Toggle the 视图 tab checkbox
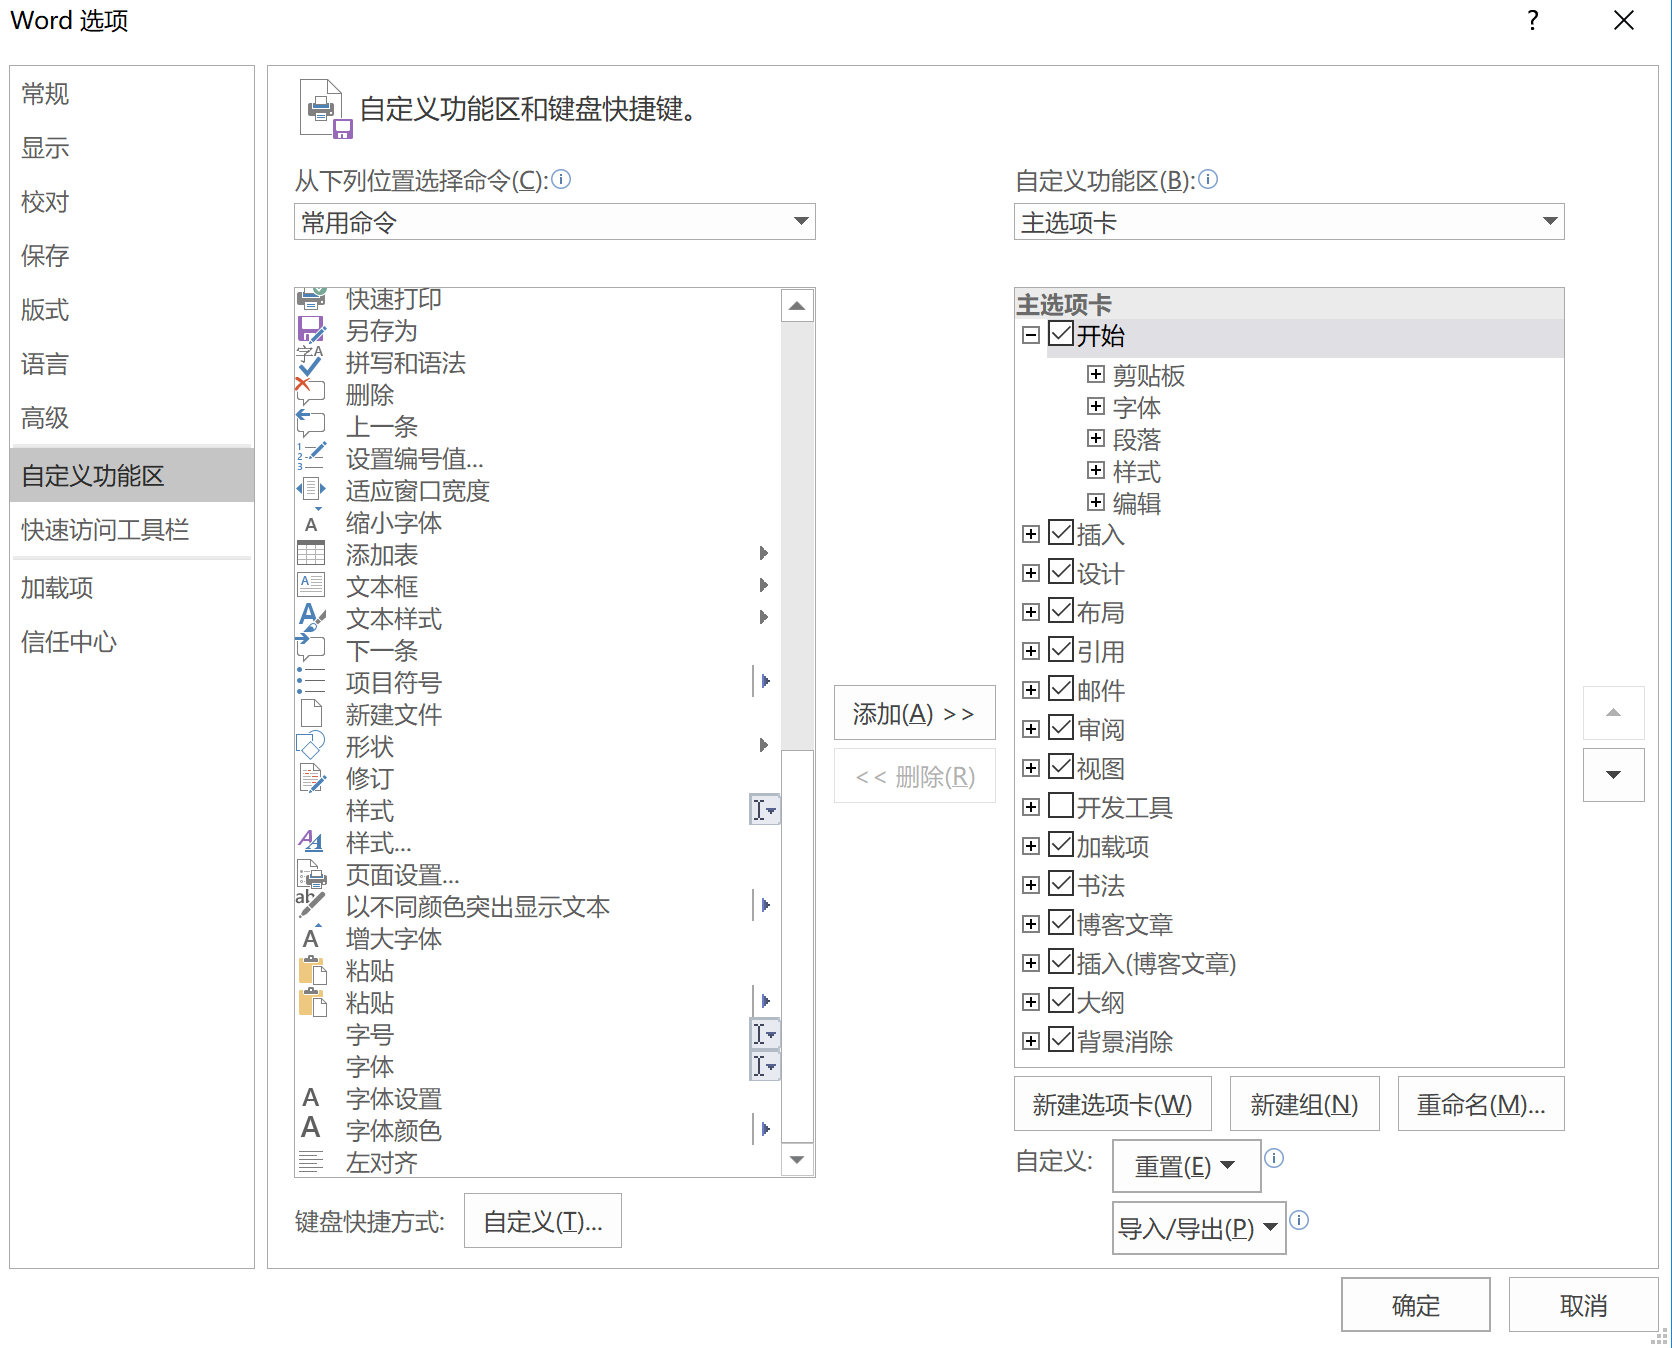 1061,767
